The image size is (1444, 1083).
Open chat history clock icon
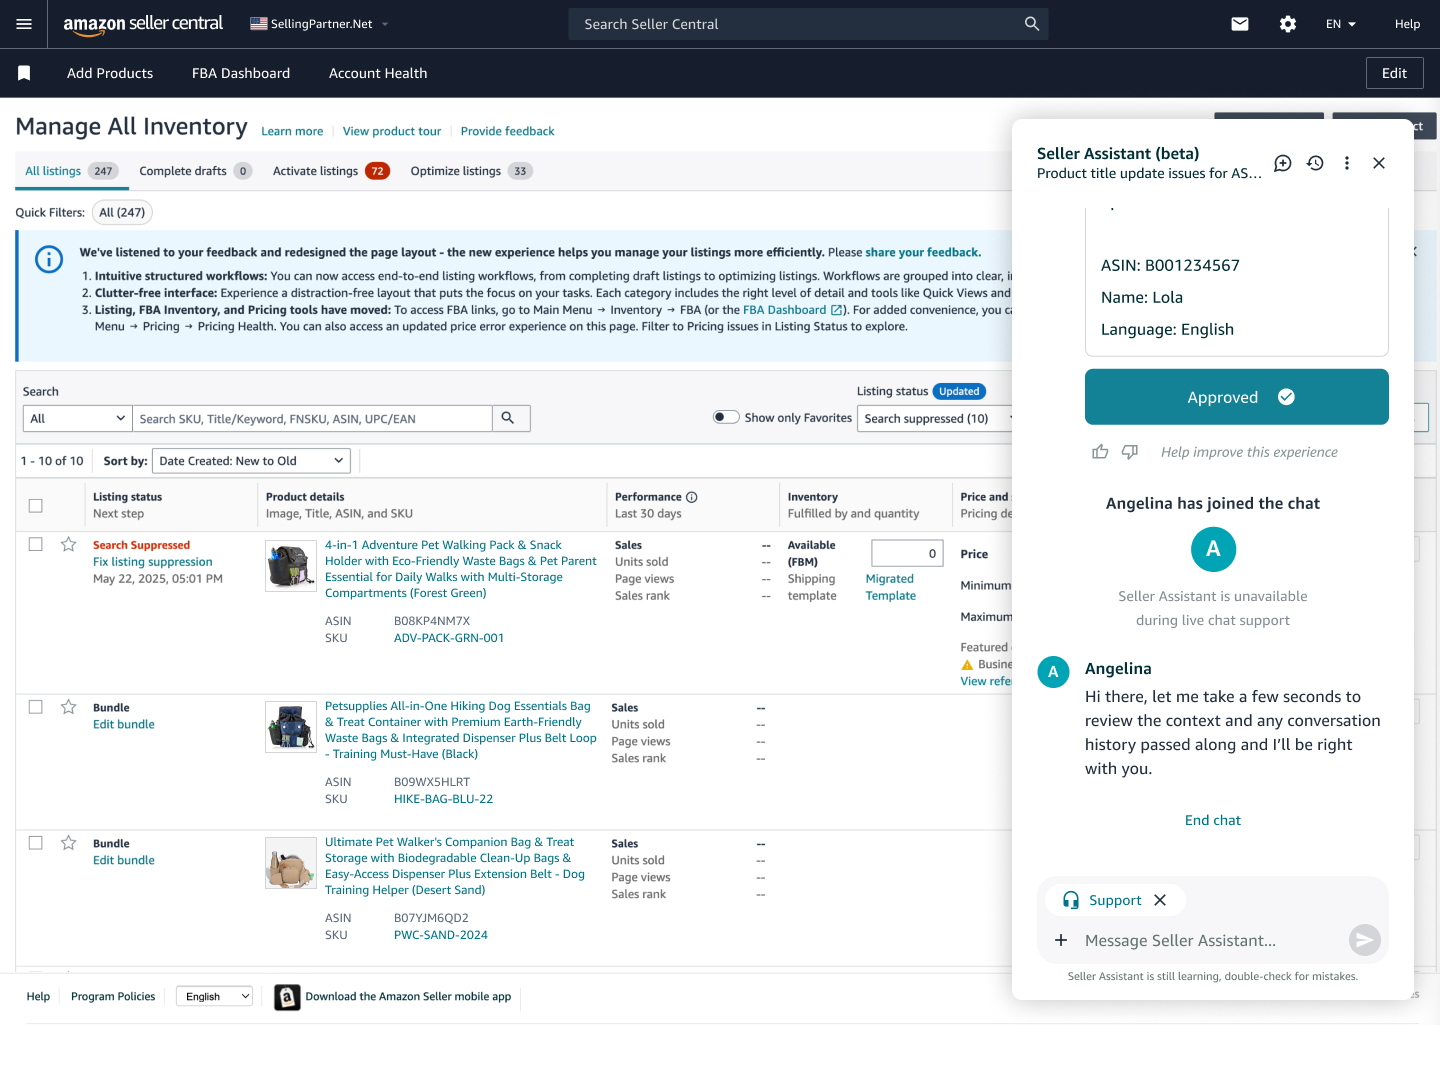[1315, 163]
